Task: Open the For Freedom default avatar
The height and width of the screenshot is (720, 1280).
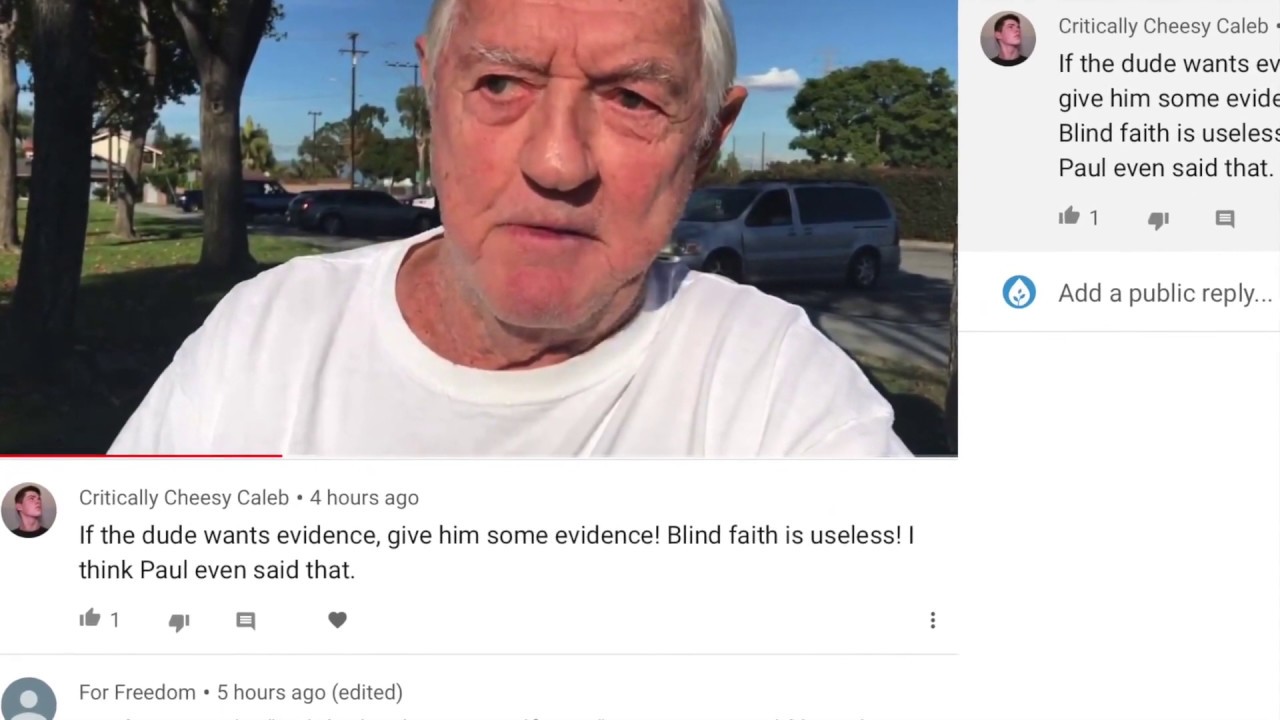Action: (x=28, y=700)
